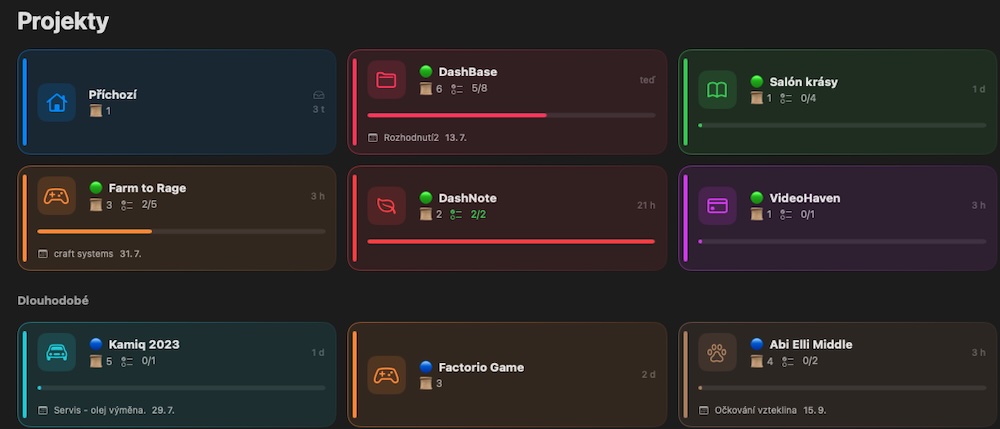Click the DashBase red folder icon
The image size is (1000, 429).
pyautogui.click(x=386, y=80)
